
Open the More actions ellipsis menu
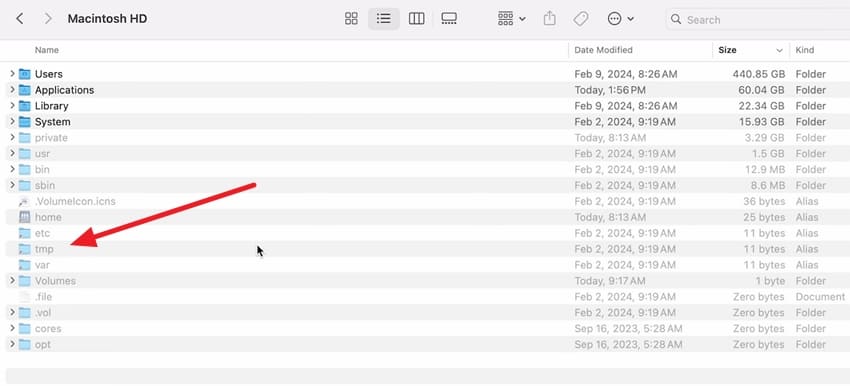point(621,19)
